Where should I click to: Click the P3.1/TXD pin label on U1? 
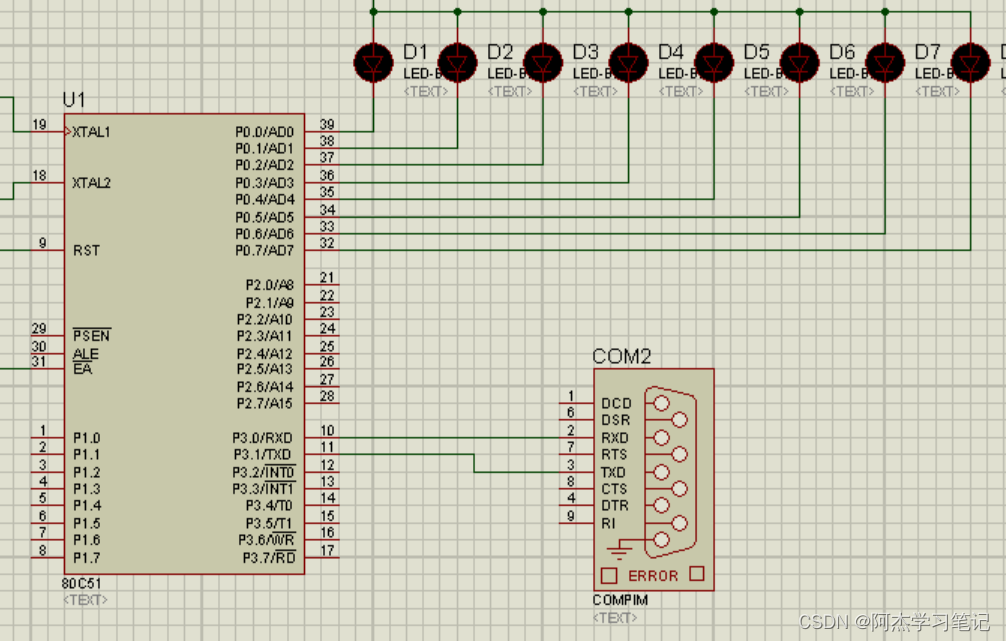coord(263,455)
